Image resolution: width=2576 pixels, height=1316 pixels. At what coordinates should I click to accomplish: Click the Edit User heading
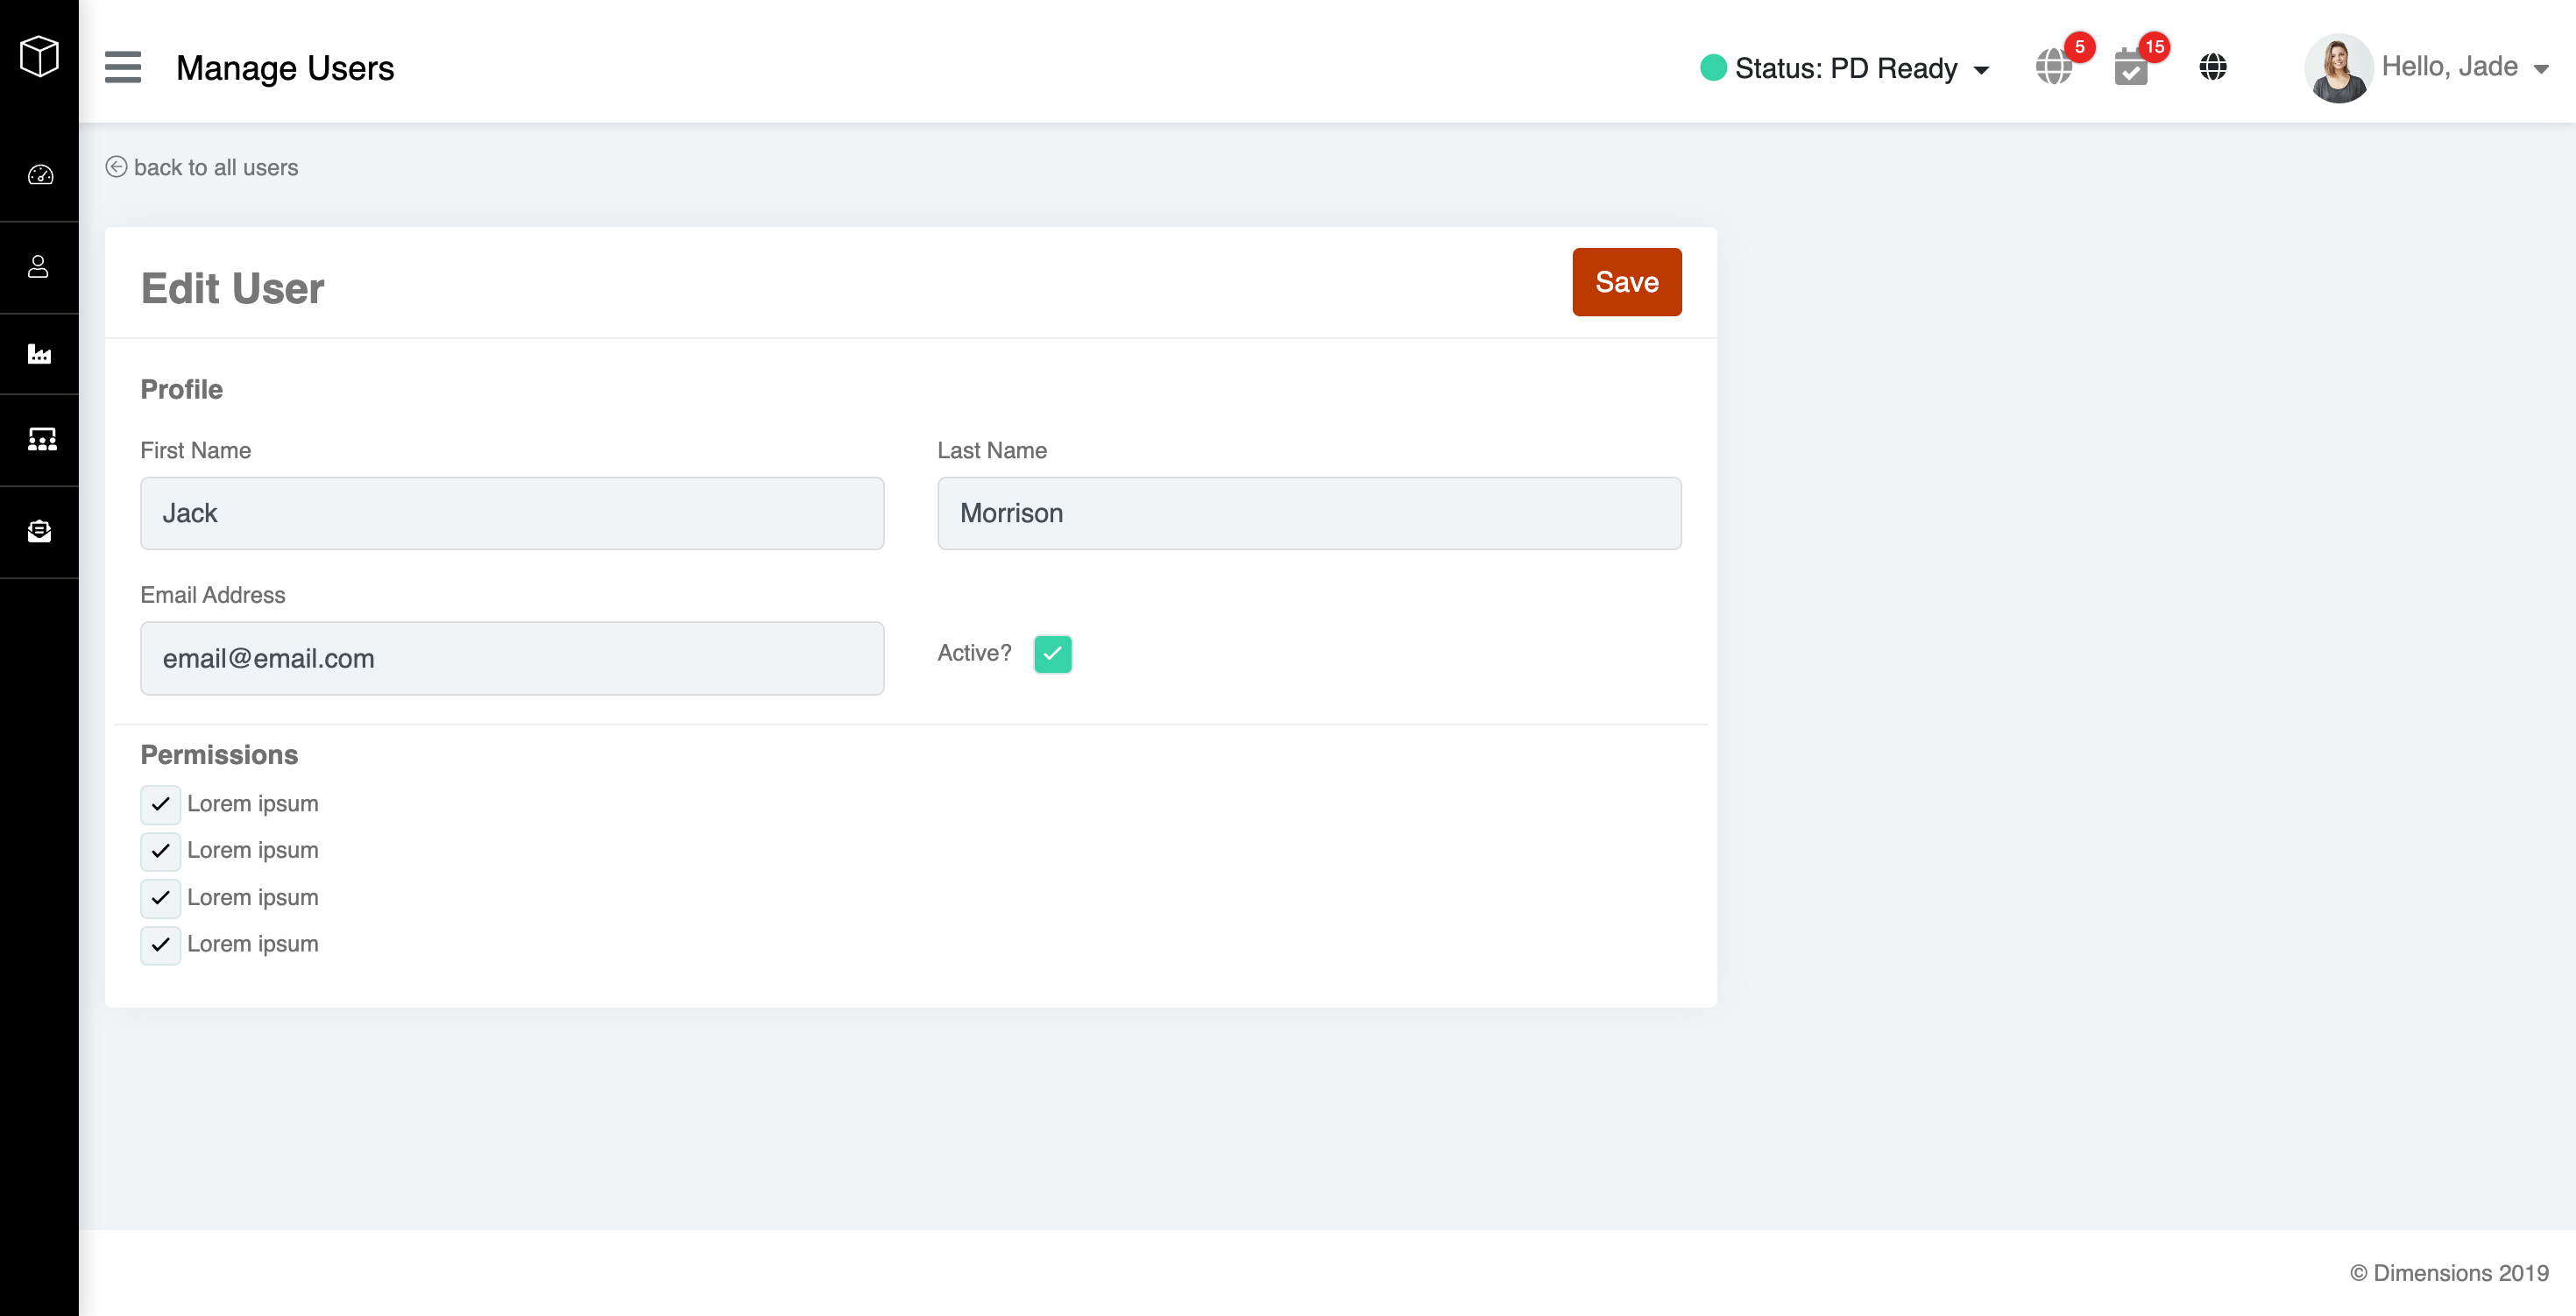click(x=232, y=288)
